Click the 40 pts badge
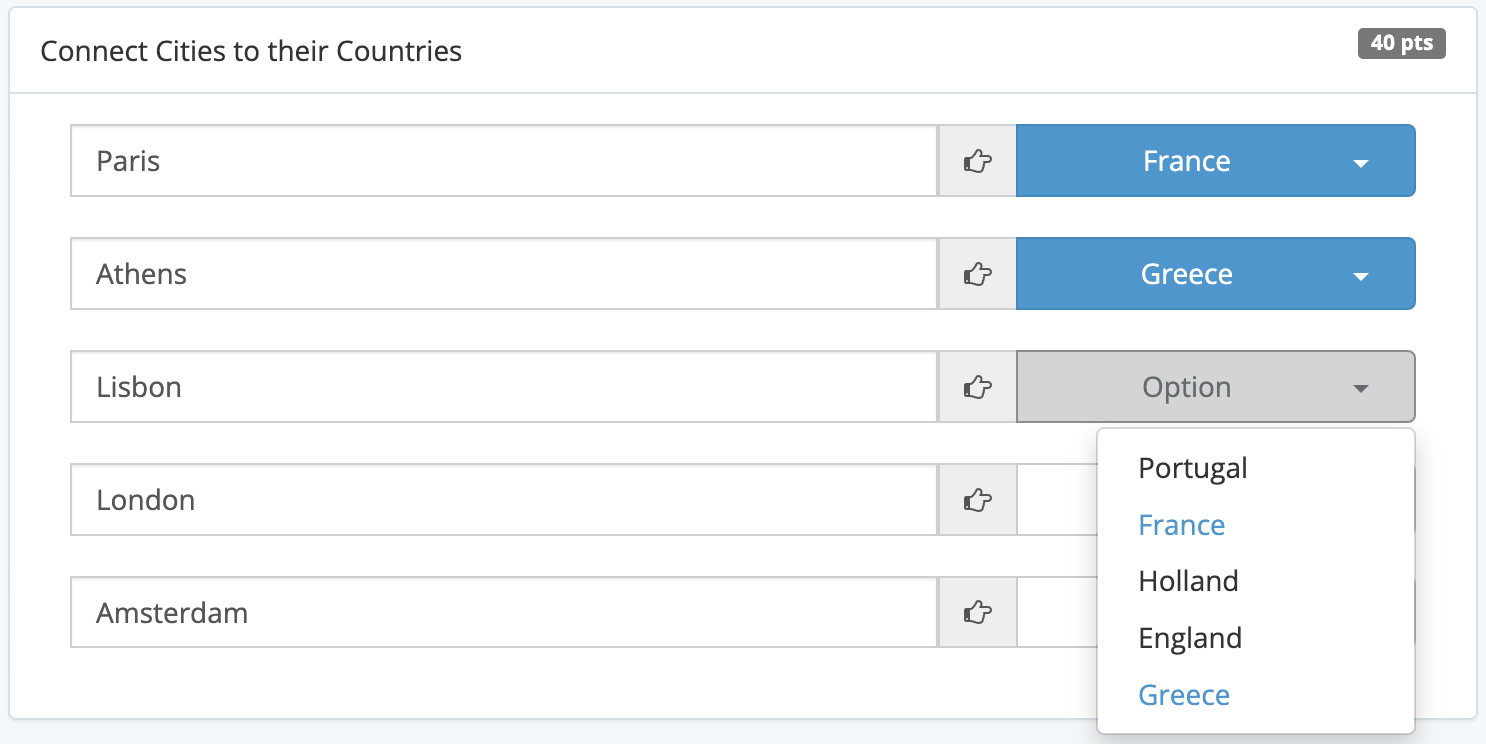The height and width of the screenshot is (744, 1486). click(1401, 44)
